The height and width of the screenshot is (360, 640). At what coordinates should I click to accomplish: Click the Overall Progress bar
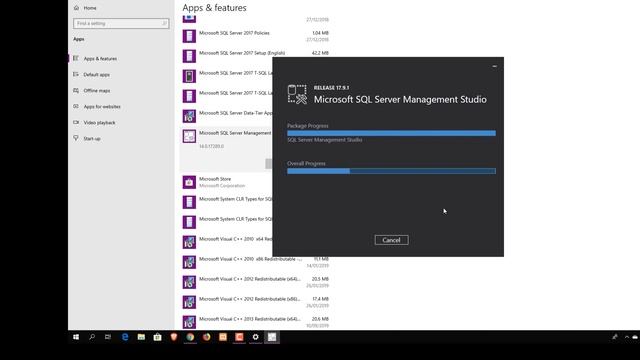391,171
